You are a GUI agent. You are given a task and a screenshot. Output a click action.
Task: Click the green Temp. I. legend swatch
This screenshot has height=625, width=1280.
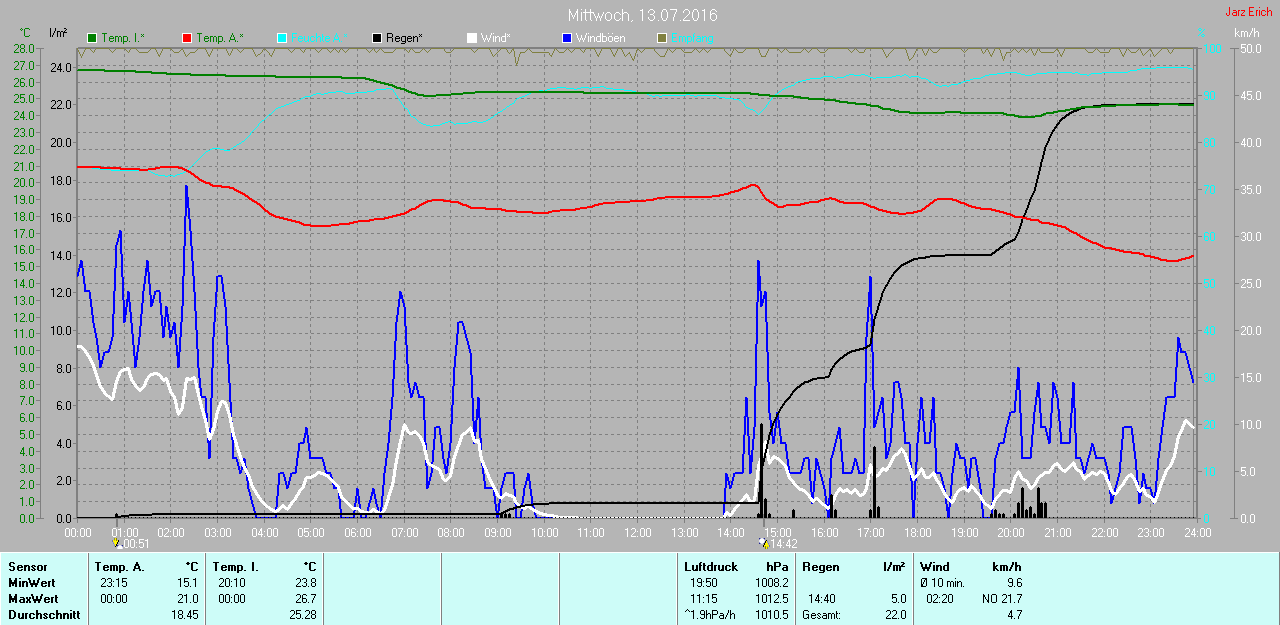(93, 38)
